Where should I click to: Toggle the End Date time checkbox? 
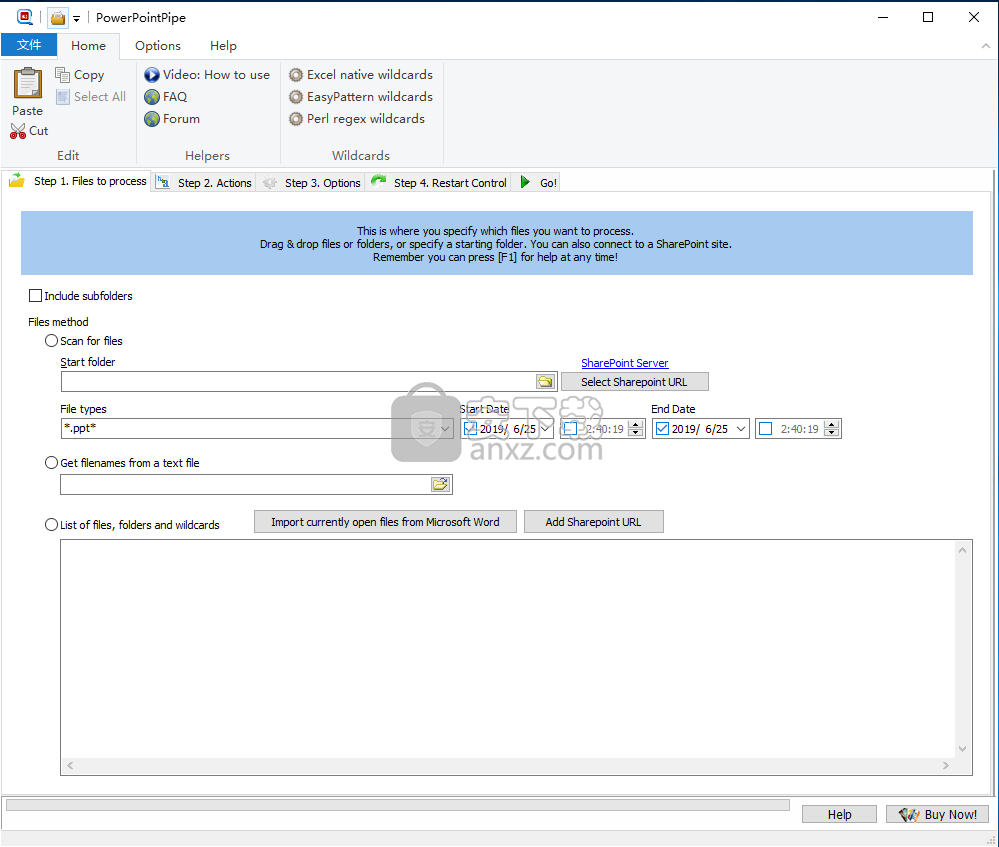tap(766, 429)
